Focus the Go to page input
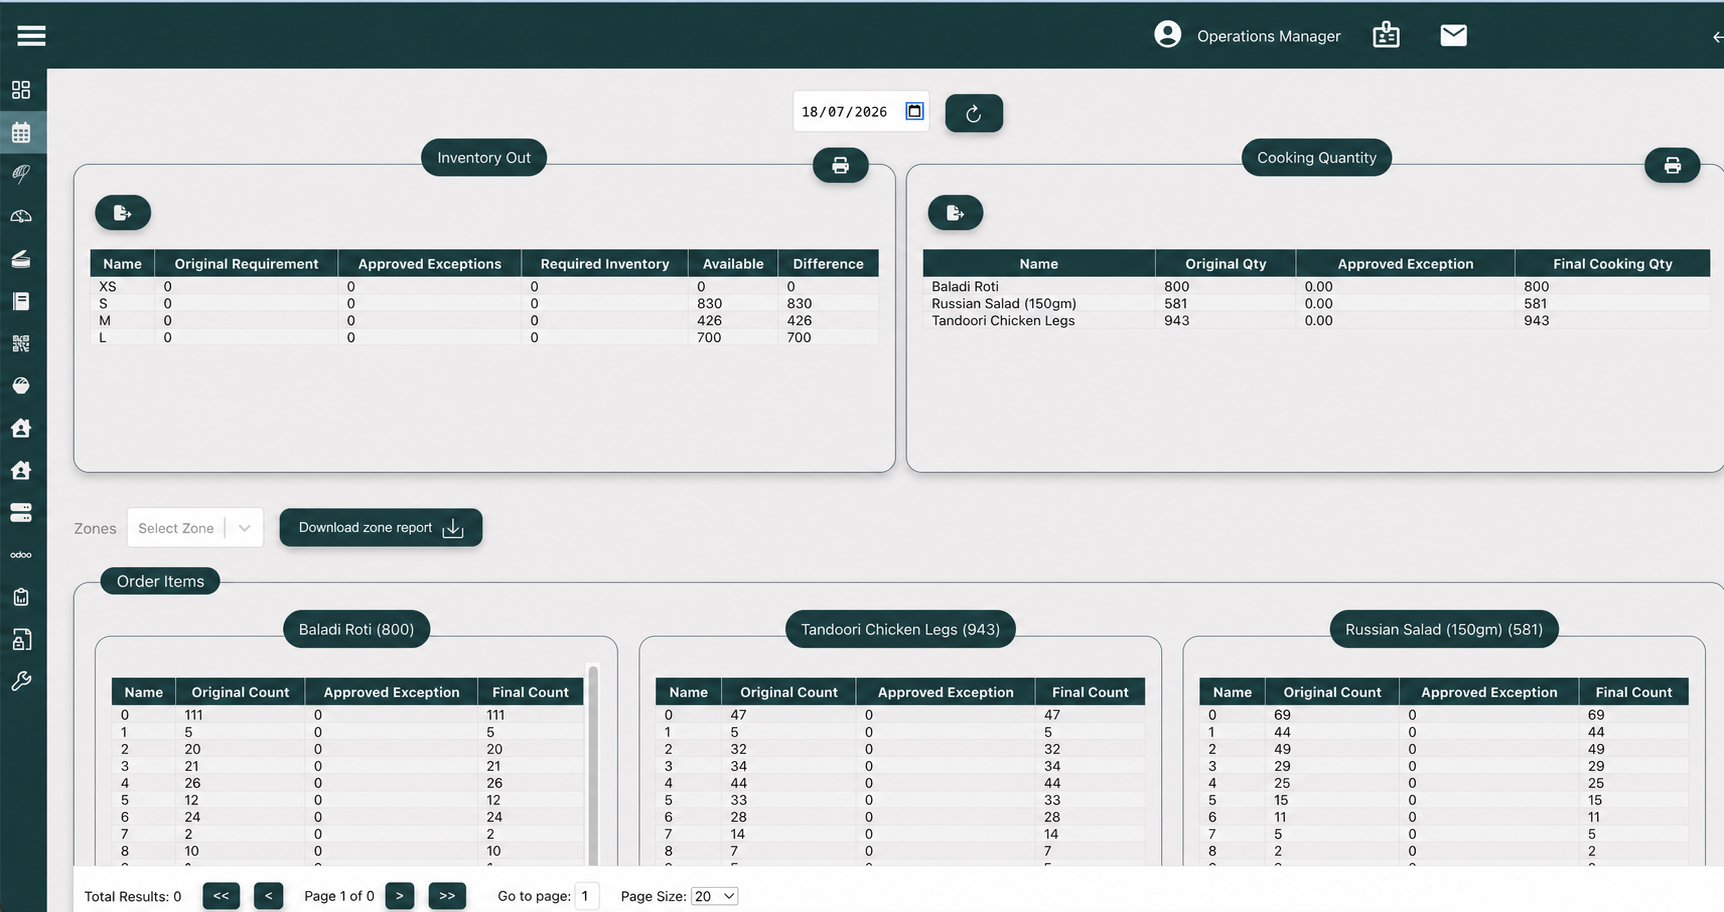The height and width of the screenshot is (912, 1724). click(x=587, y=896)
